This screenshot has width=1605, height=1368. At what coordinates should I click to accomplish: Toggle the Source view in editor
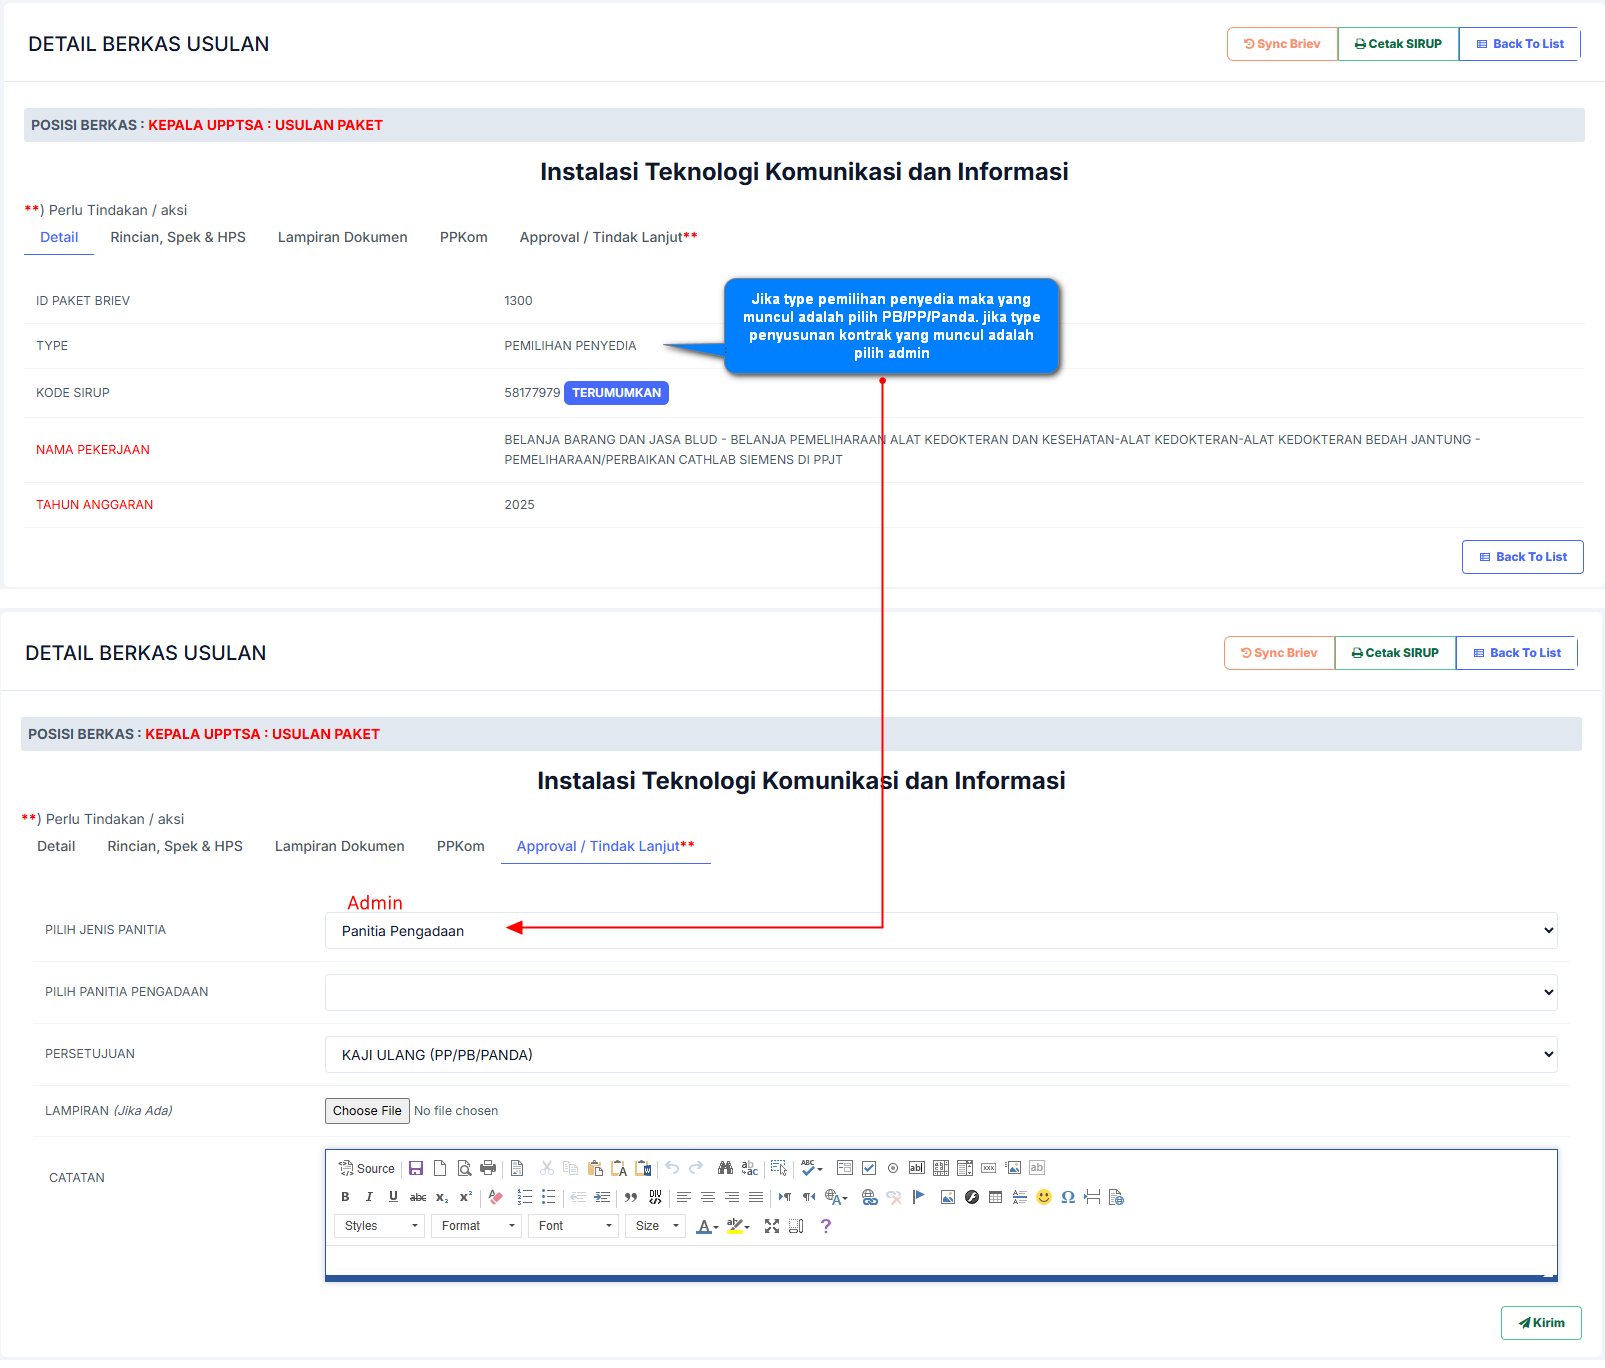tap(367, 1168)
